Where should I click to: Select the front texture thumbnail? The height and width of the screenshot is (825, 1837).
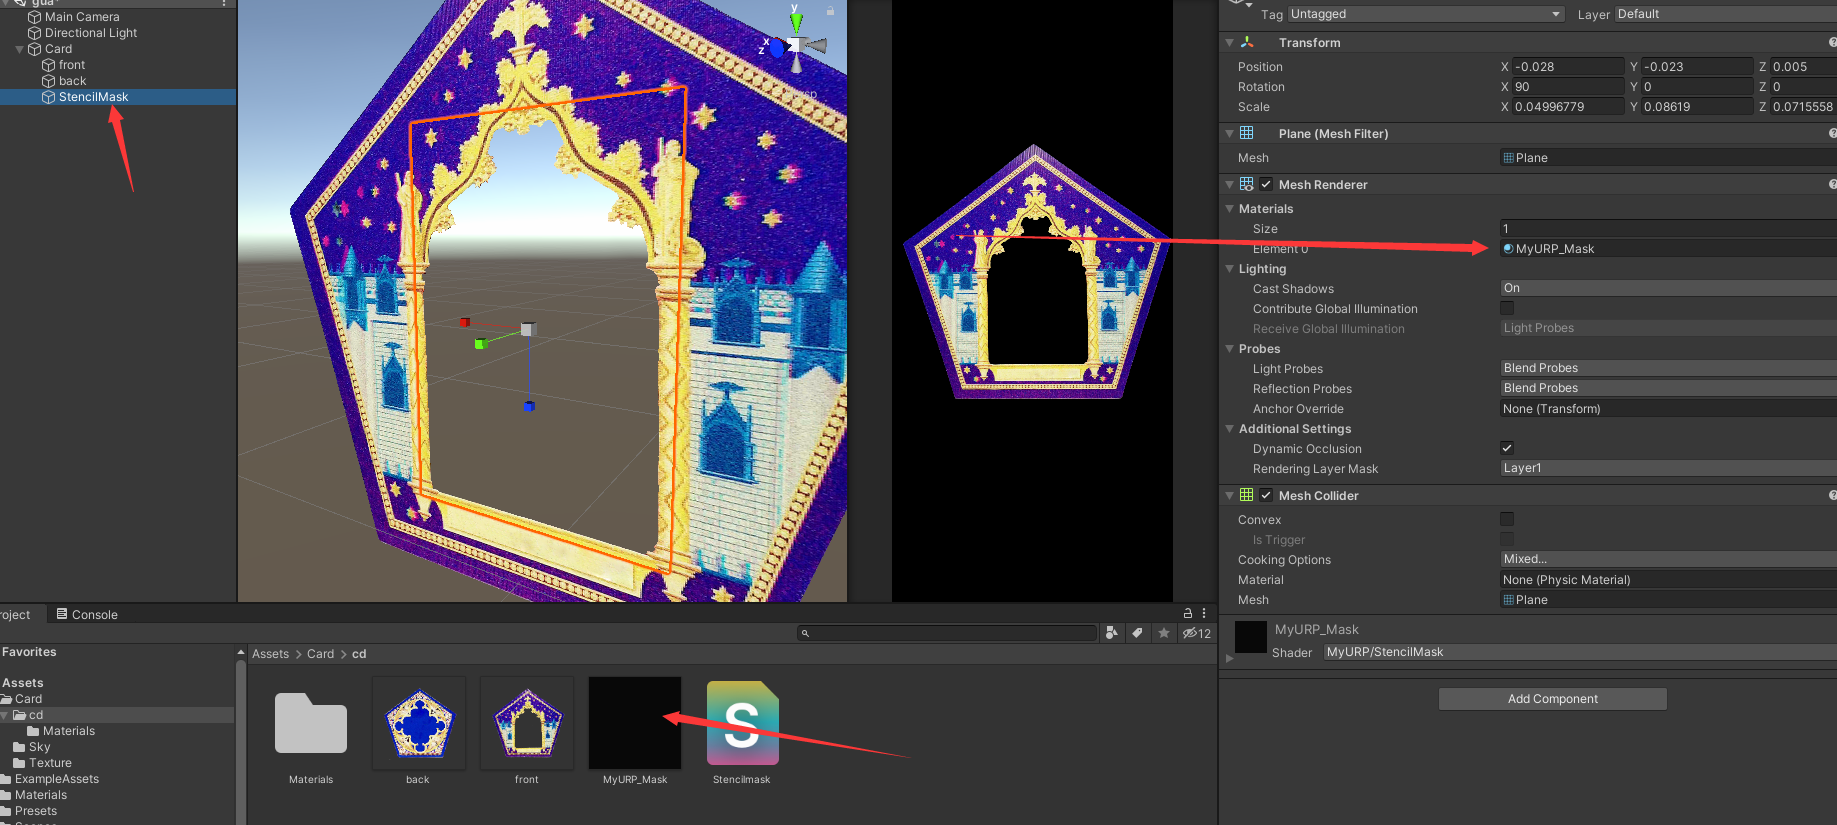click(527, 723)
